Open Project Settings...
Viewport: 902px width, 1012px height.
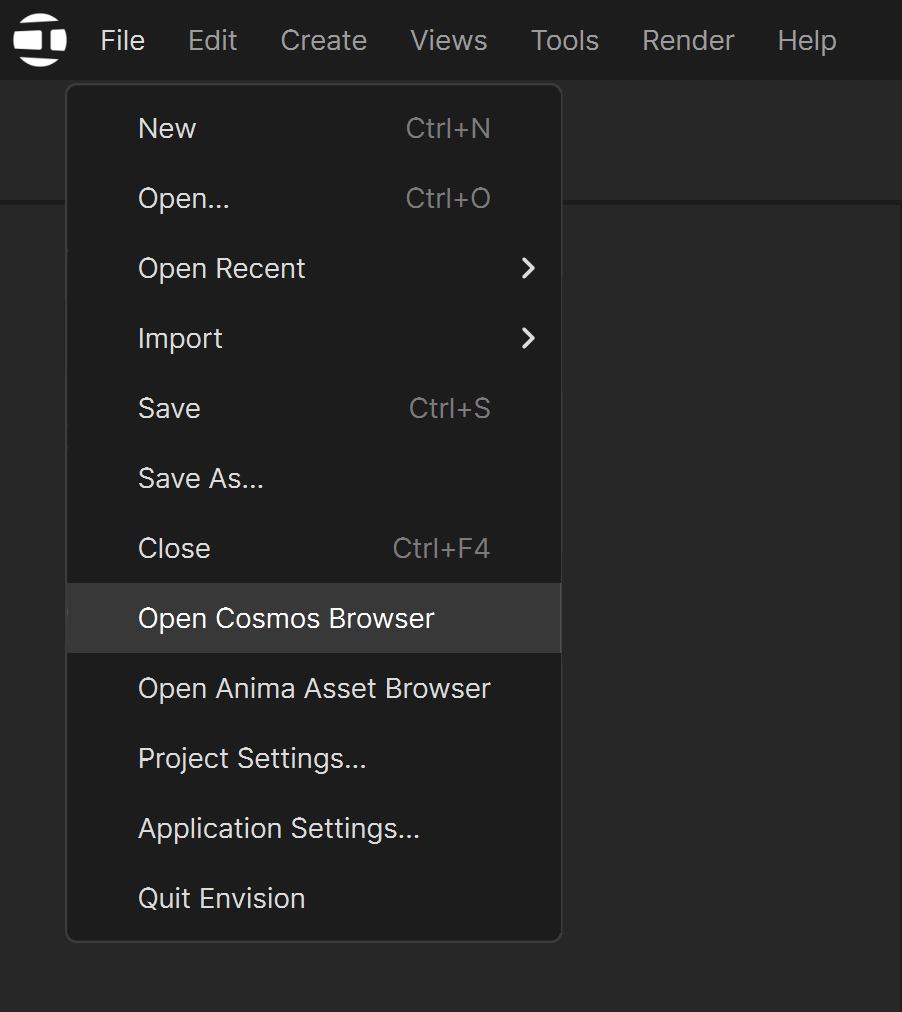tap(314, 758)
